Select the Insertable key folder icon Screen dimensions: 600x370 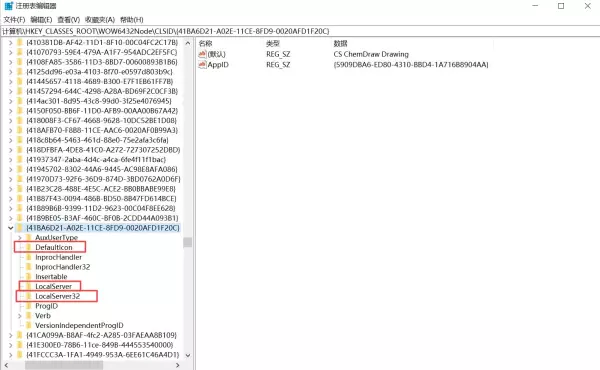click(29, 277)
